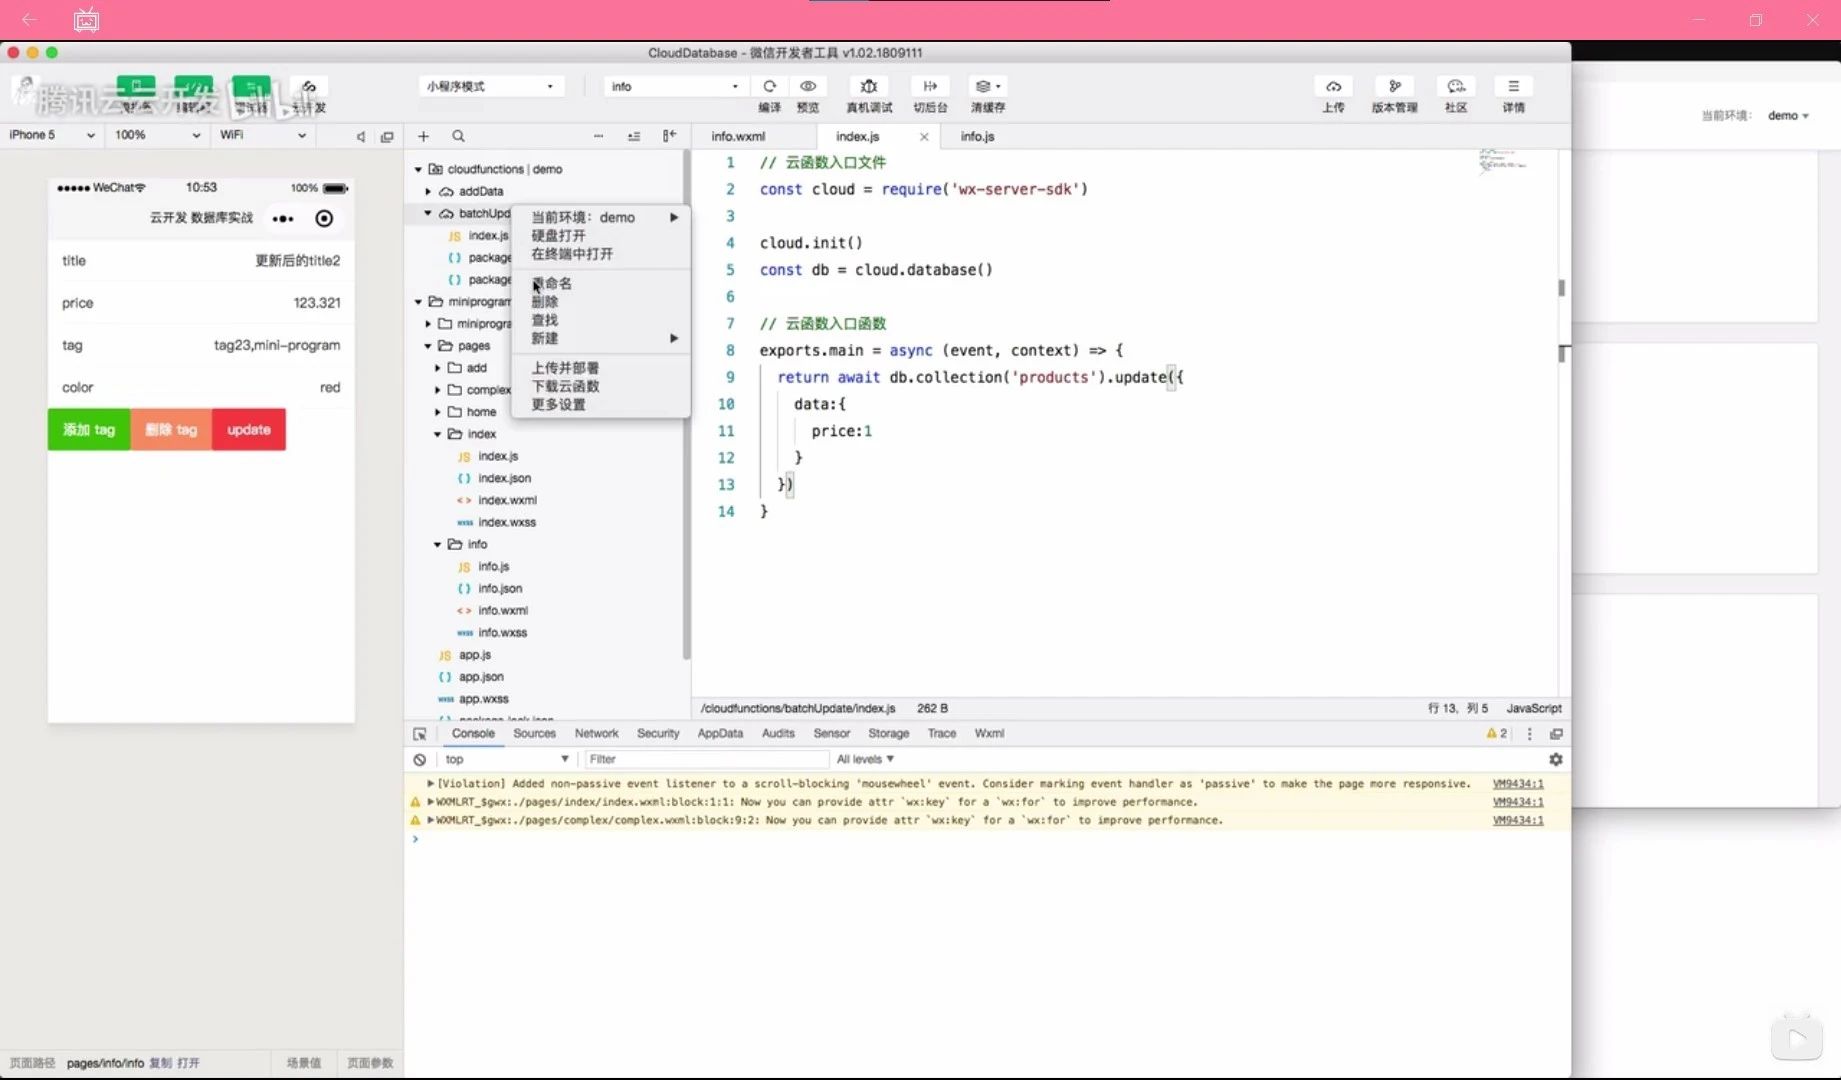Click the green 添加 tag button

(89, 429)
